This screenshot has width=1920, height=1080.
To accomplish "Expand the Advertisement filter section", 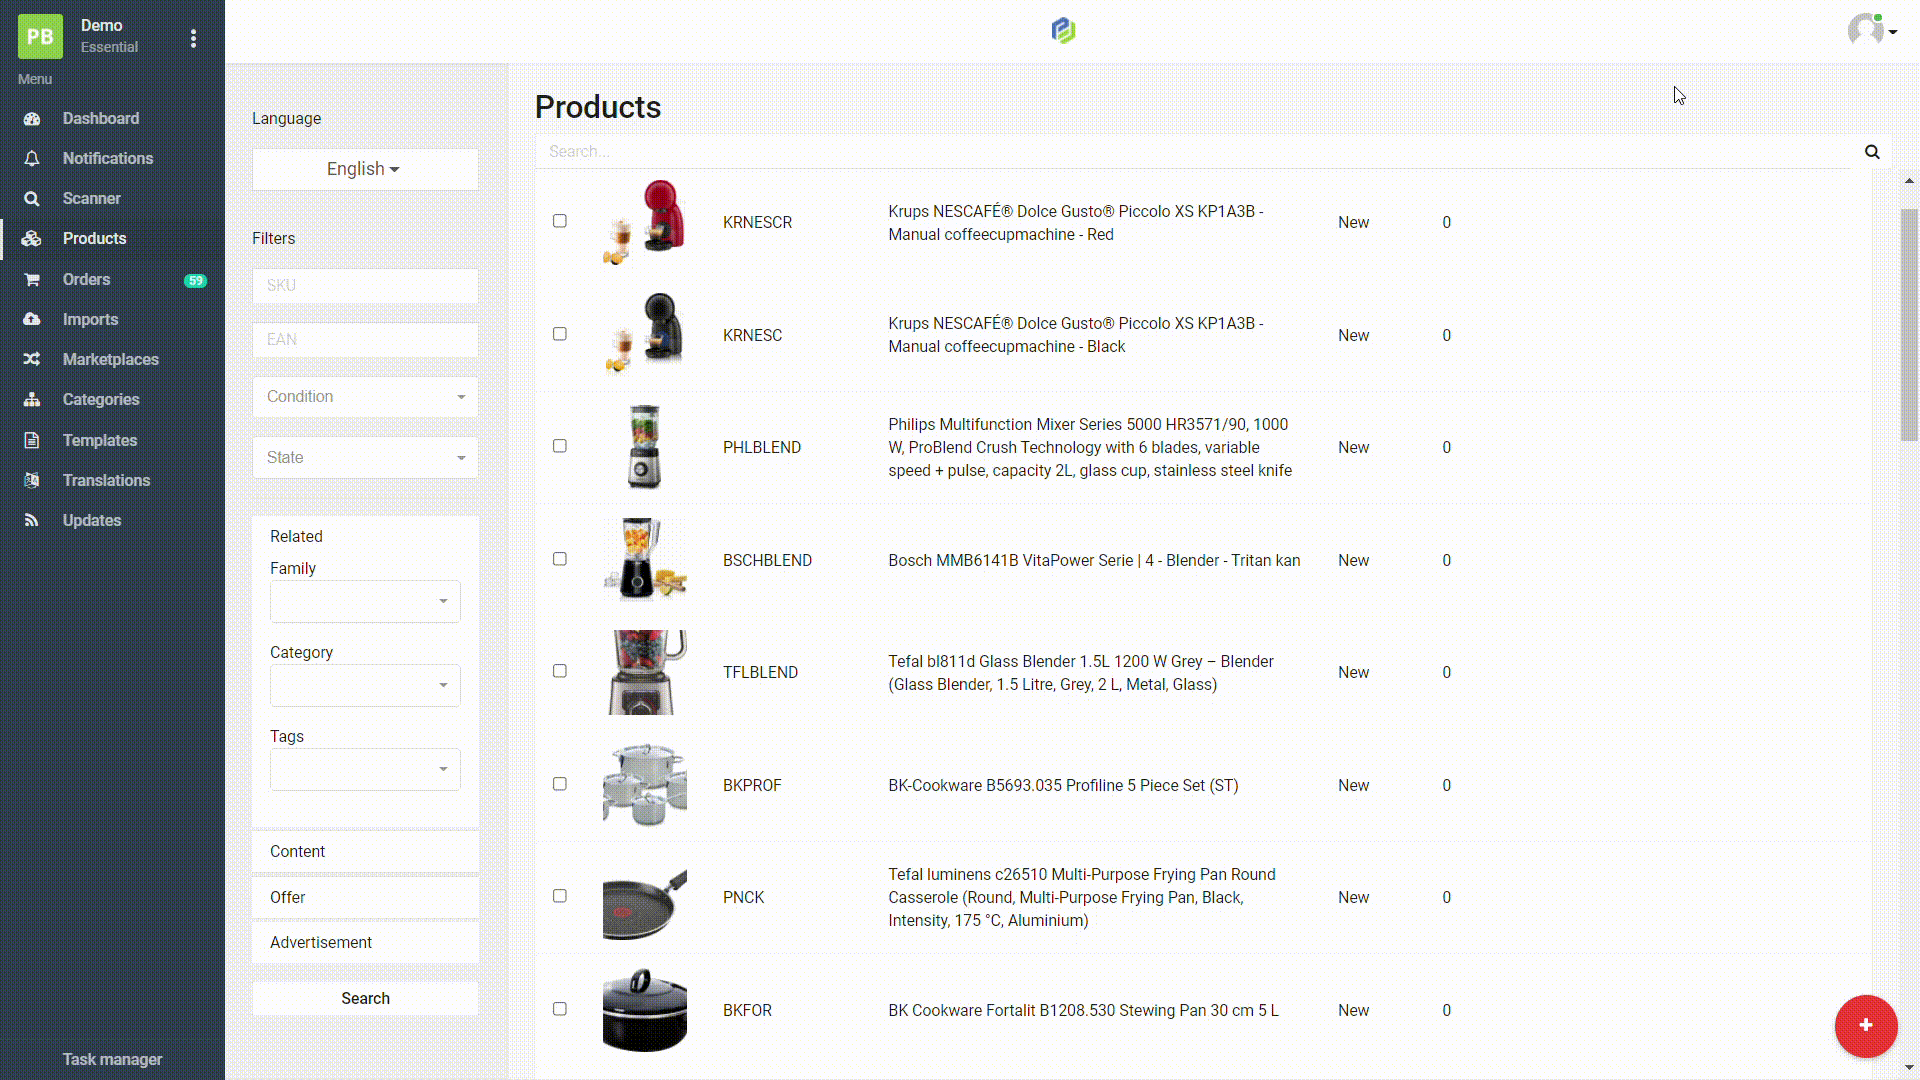I will [365, 943].
